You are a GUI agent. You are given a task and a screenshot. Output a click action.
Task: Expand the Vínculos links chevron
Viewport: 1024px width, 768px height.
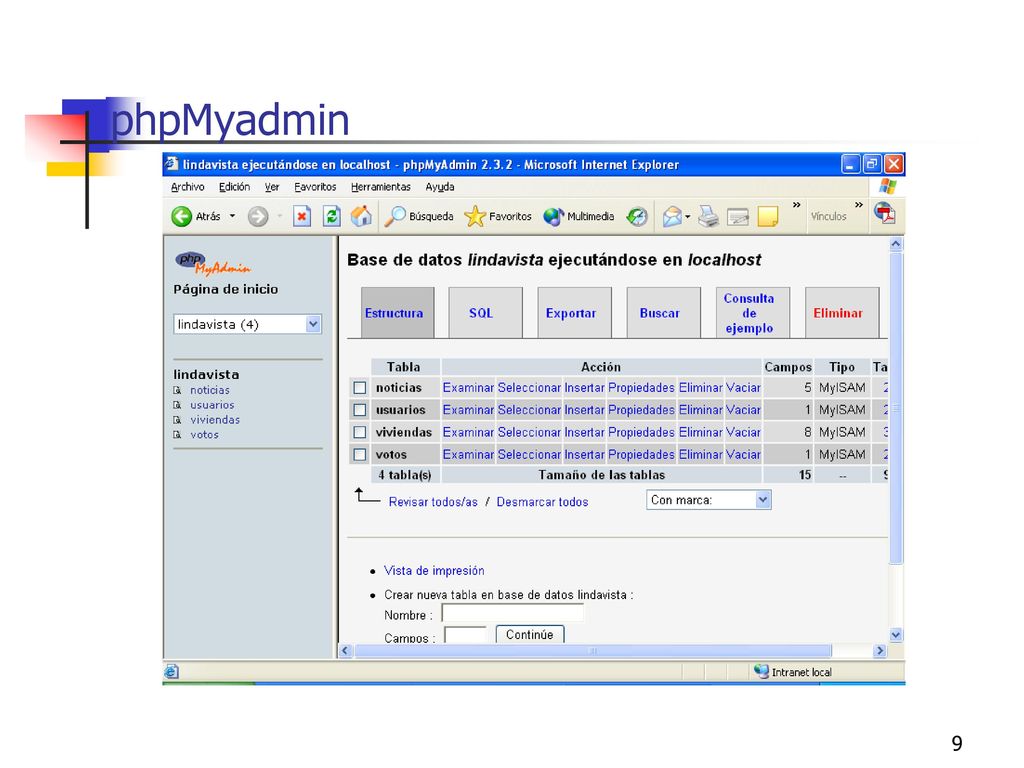click(859, 205)
